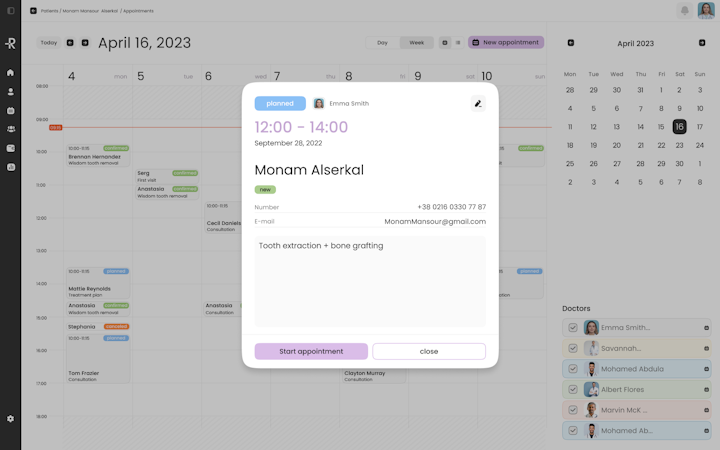
Task: Toggle the Albert Flores doctor checkbox
Action: (x=573, y=389)
